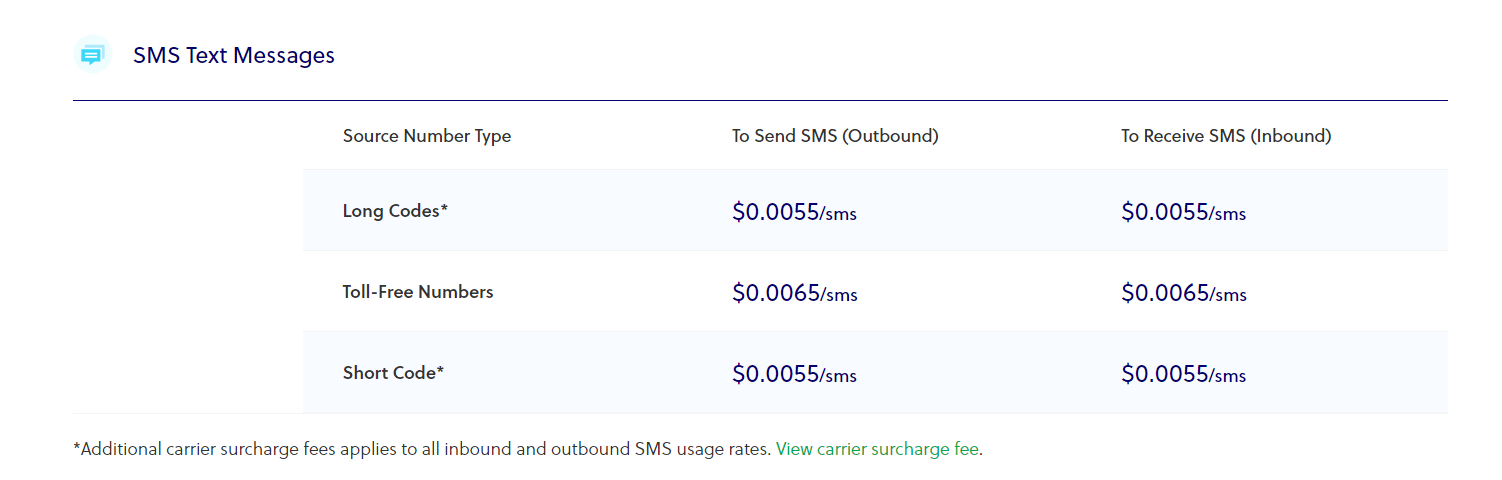Click the asterisk after Short Code

[x=440, y=371]
